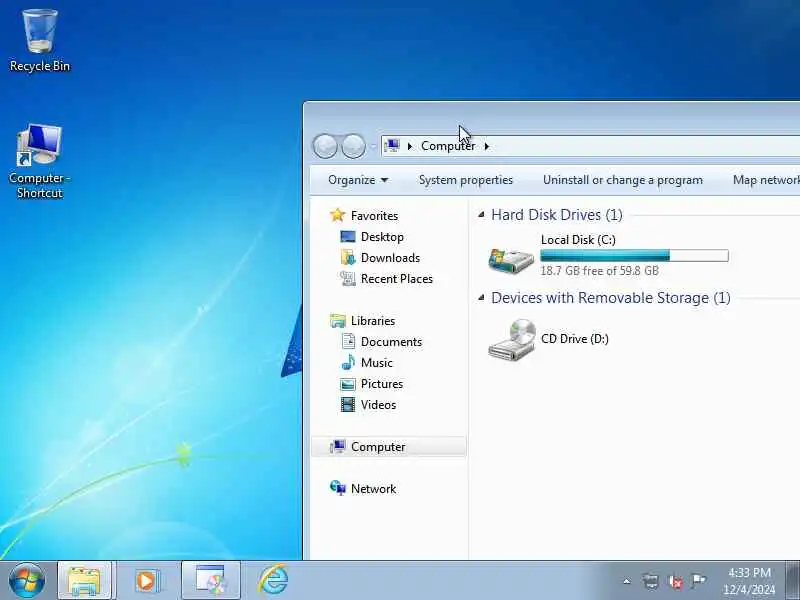Click the Explorer window title bar
The width and height of the screenshot is (800, 600).
pos(552,115)
